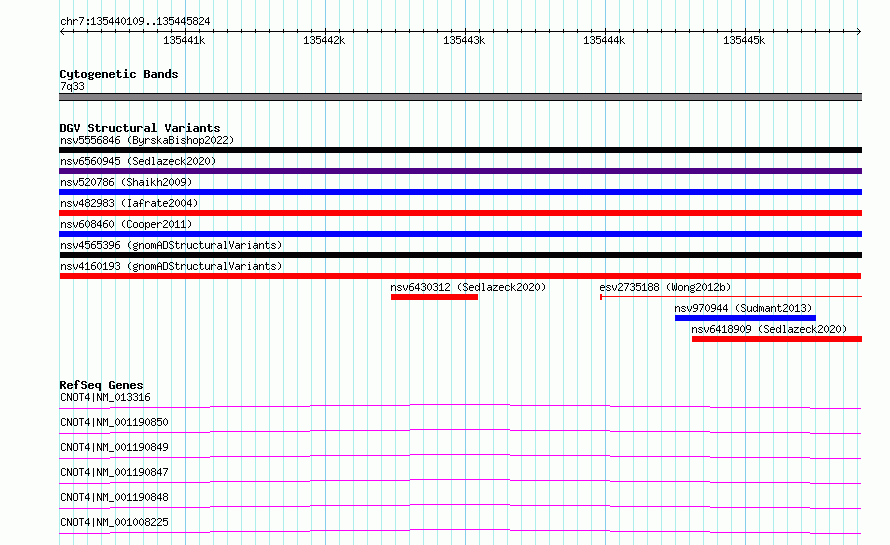Click the 135444k ruler tick label

[x=604, y=40]
